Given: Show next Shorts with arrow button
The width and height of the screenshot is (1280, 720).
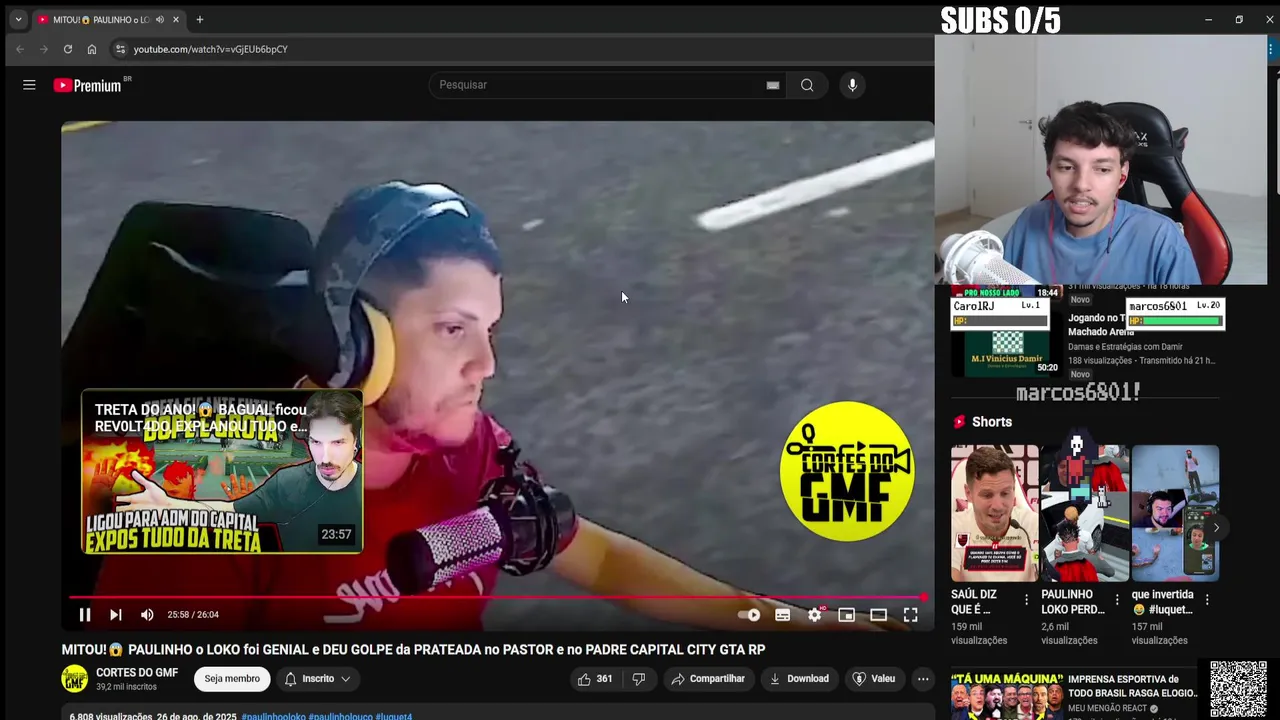Looking at the screenshot, I should pos(1215,527).
